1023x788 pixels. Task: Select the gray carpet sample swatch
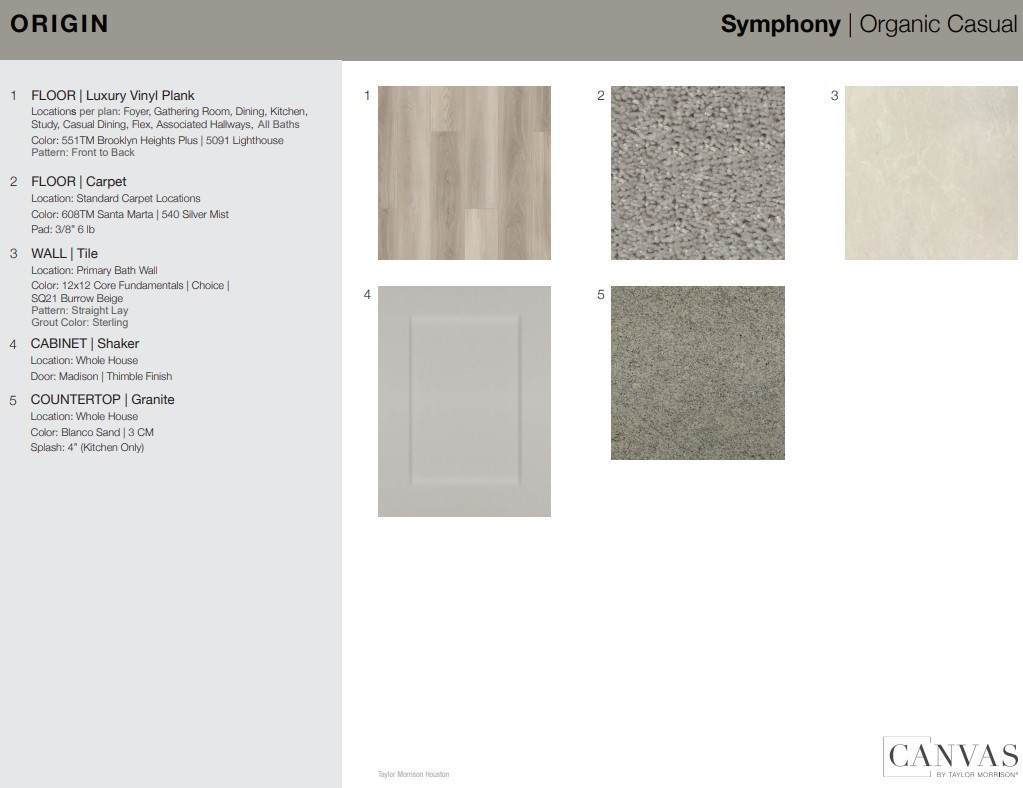697,173
